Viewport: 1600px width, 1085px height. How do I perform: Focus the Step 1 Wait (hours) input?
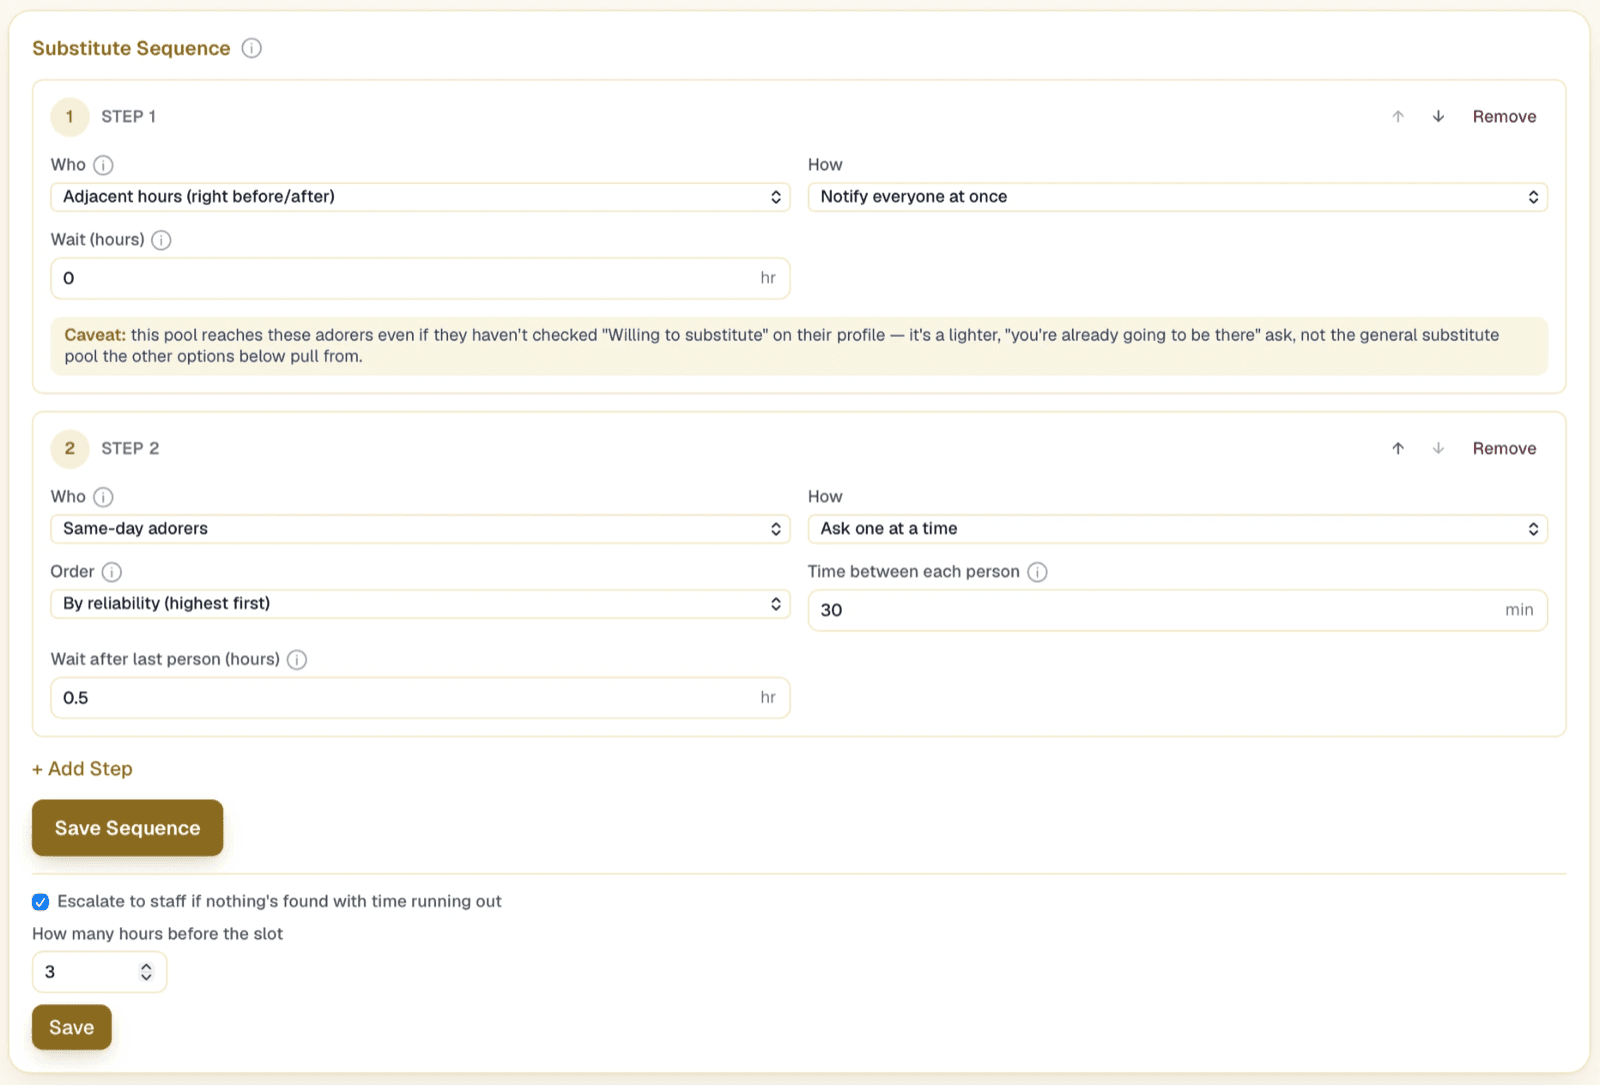pyautogui.click(x=420, y=278)
